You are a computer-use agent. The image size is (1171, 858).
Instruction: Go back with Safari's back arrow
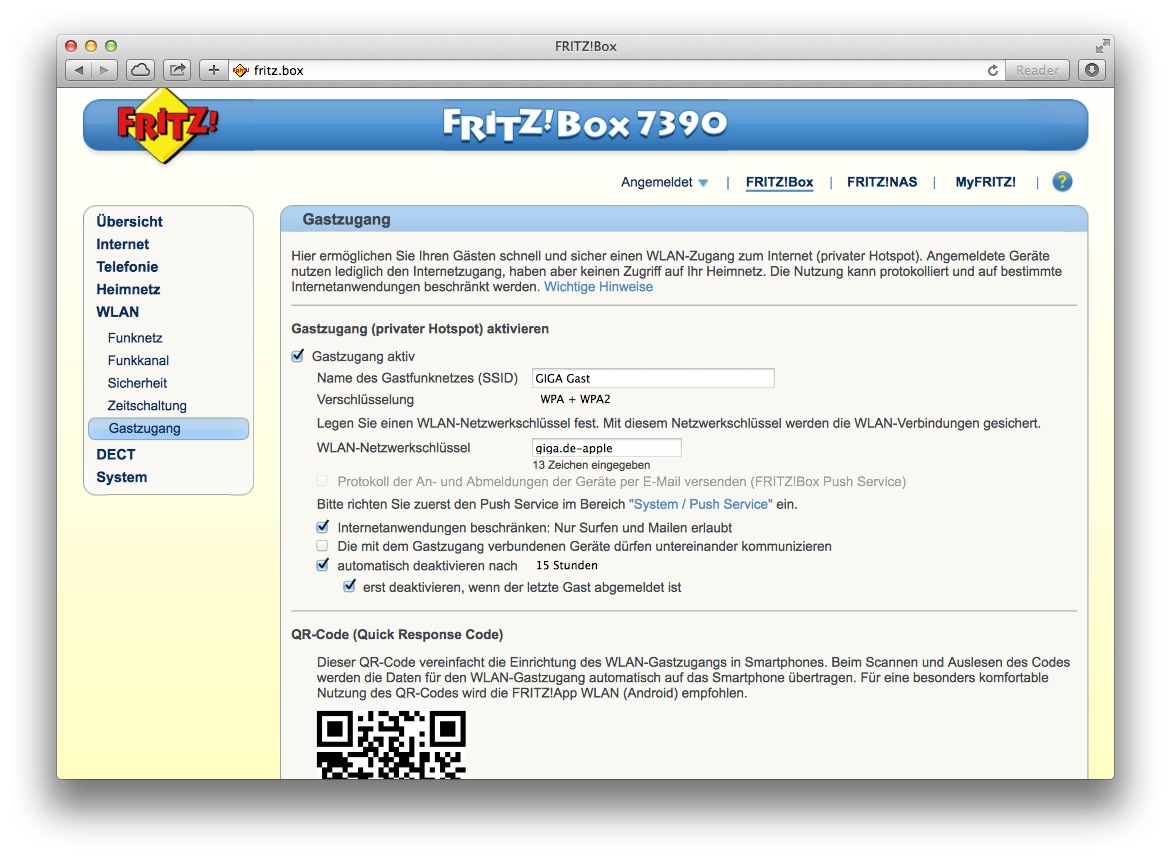pyautogui.click(x=78, y=70)
